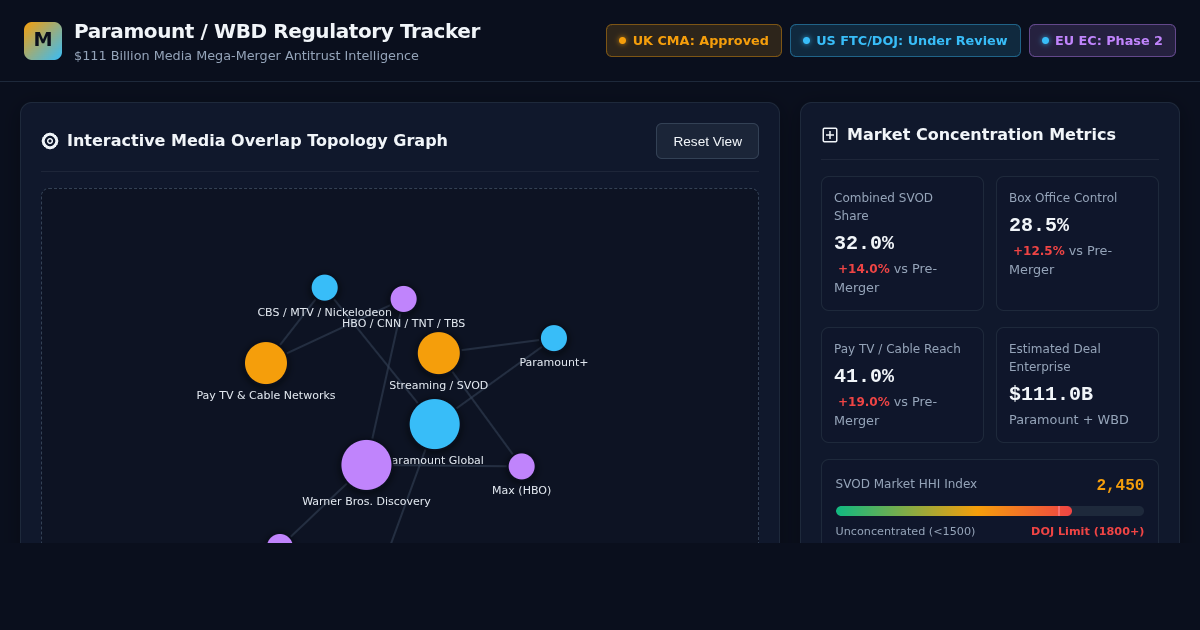
Task: Click the Reset View button
Action: tap(707, 141)
